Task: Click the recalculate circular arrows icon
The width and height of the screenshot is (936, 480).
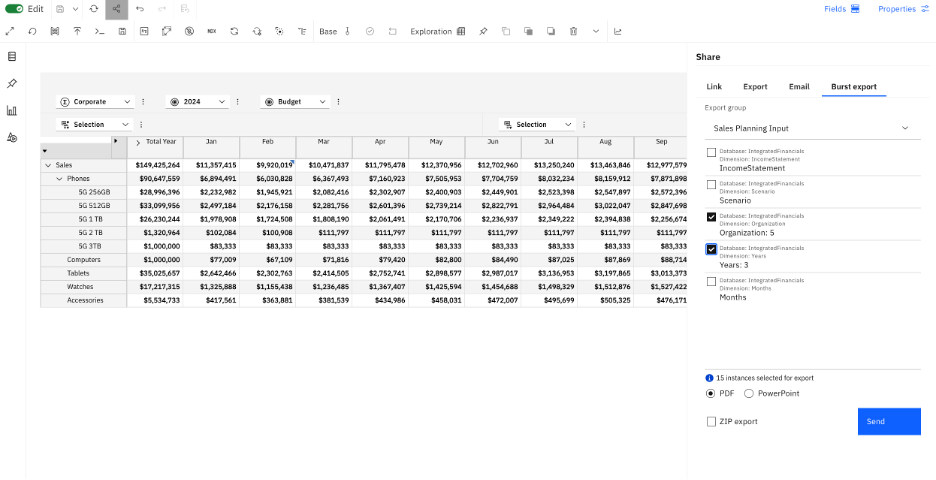Action: coord(234,32)
